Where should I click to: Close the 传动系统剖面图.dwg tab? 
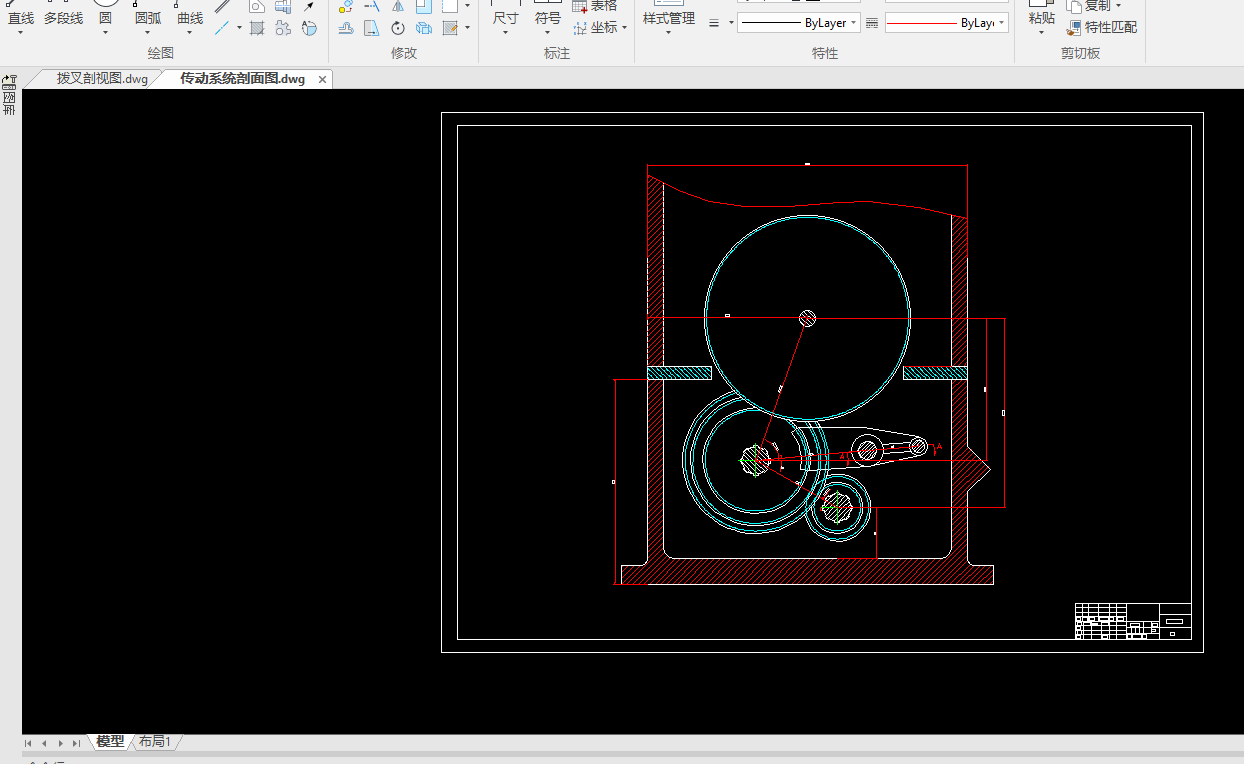pos(322,79)
